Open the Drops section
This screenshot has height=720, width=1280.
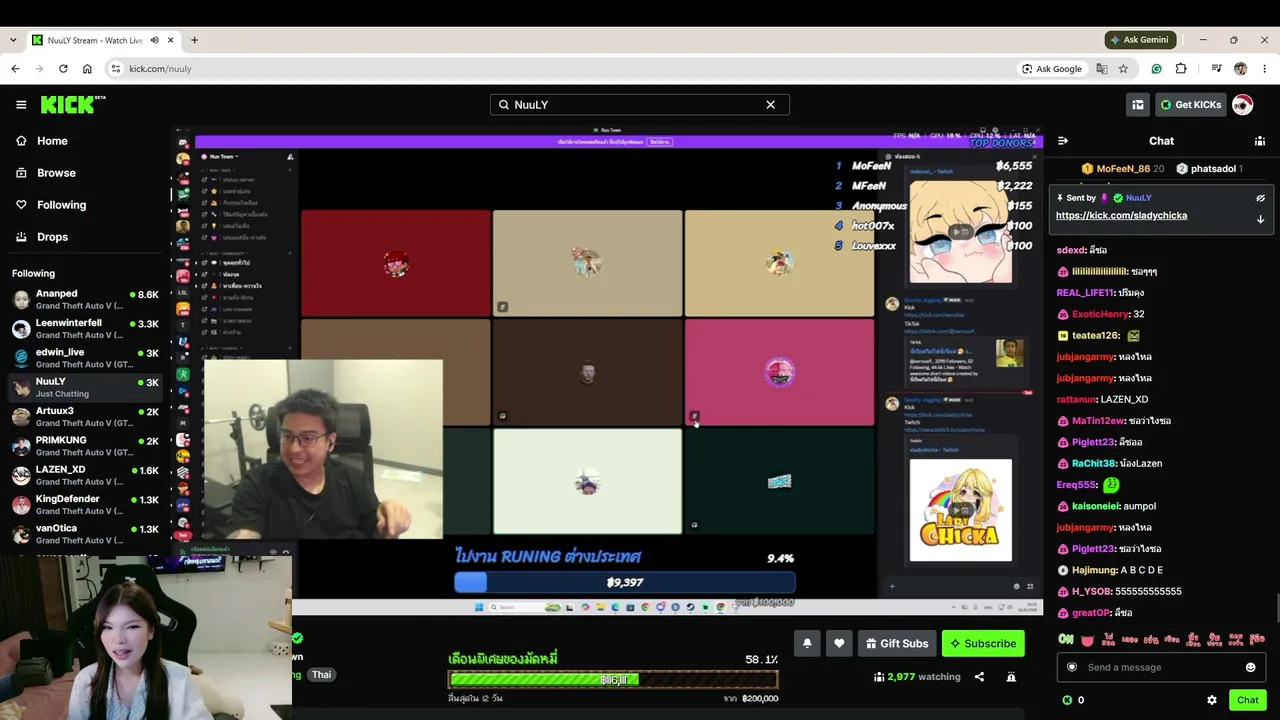(x=52, y=237)
